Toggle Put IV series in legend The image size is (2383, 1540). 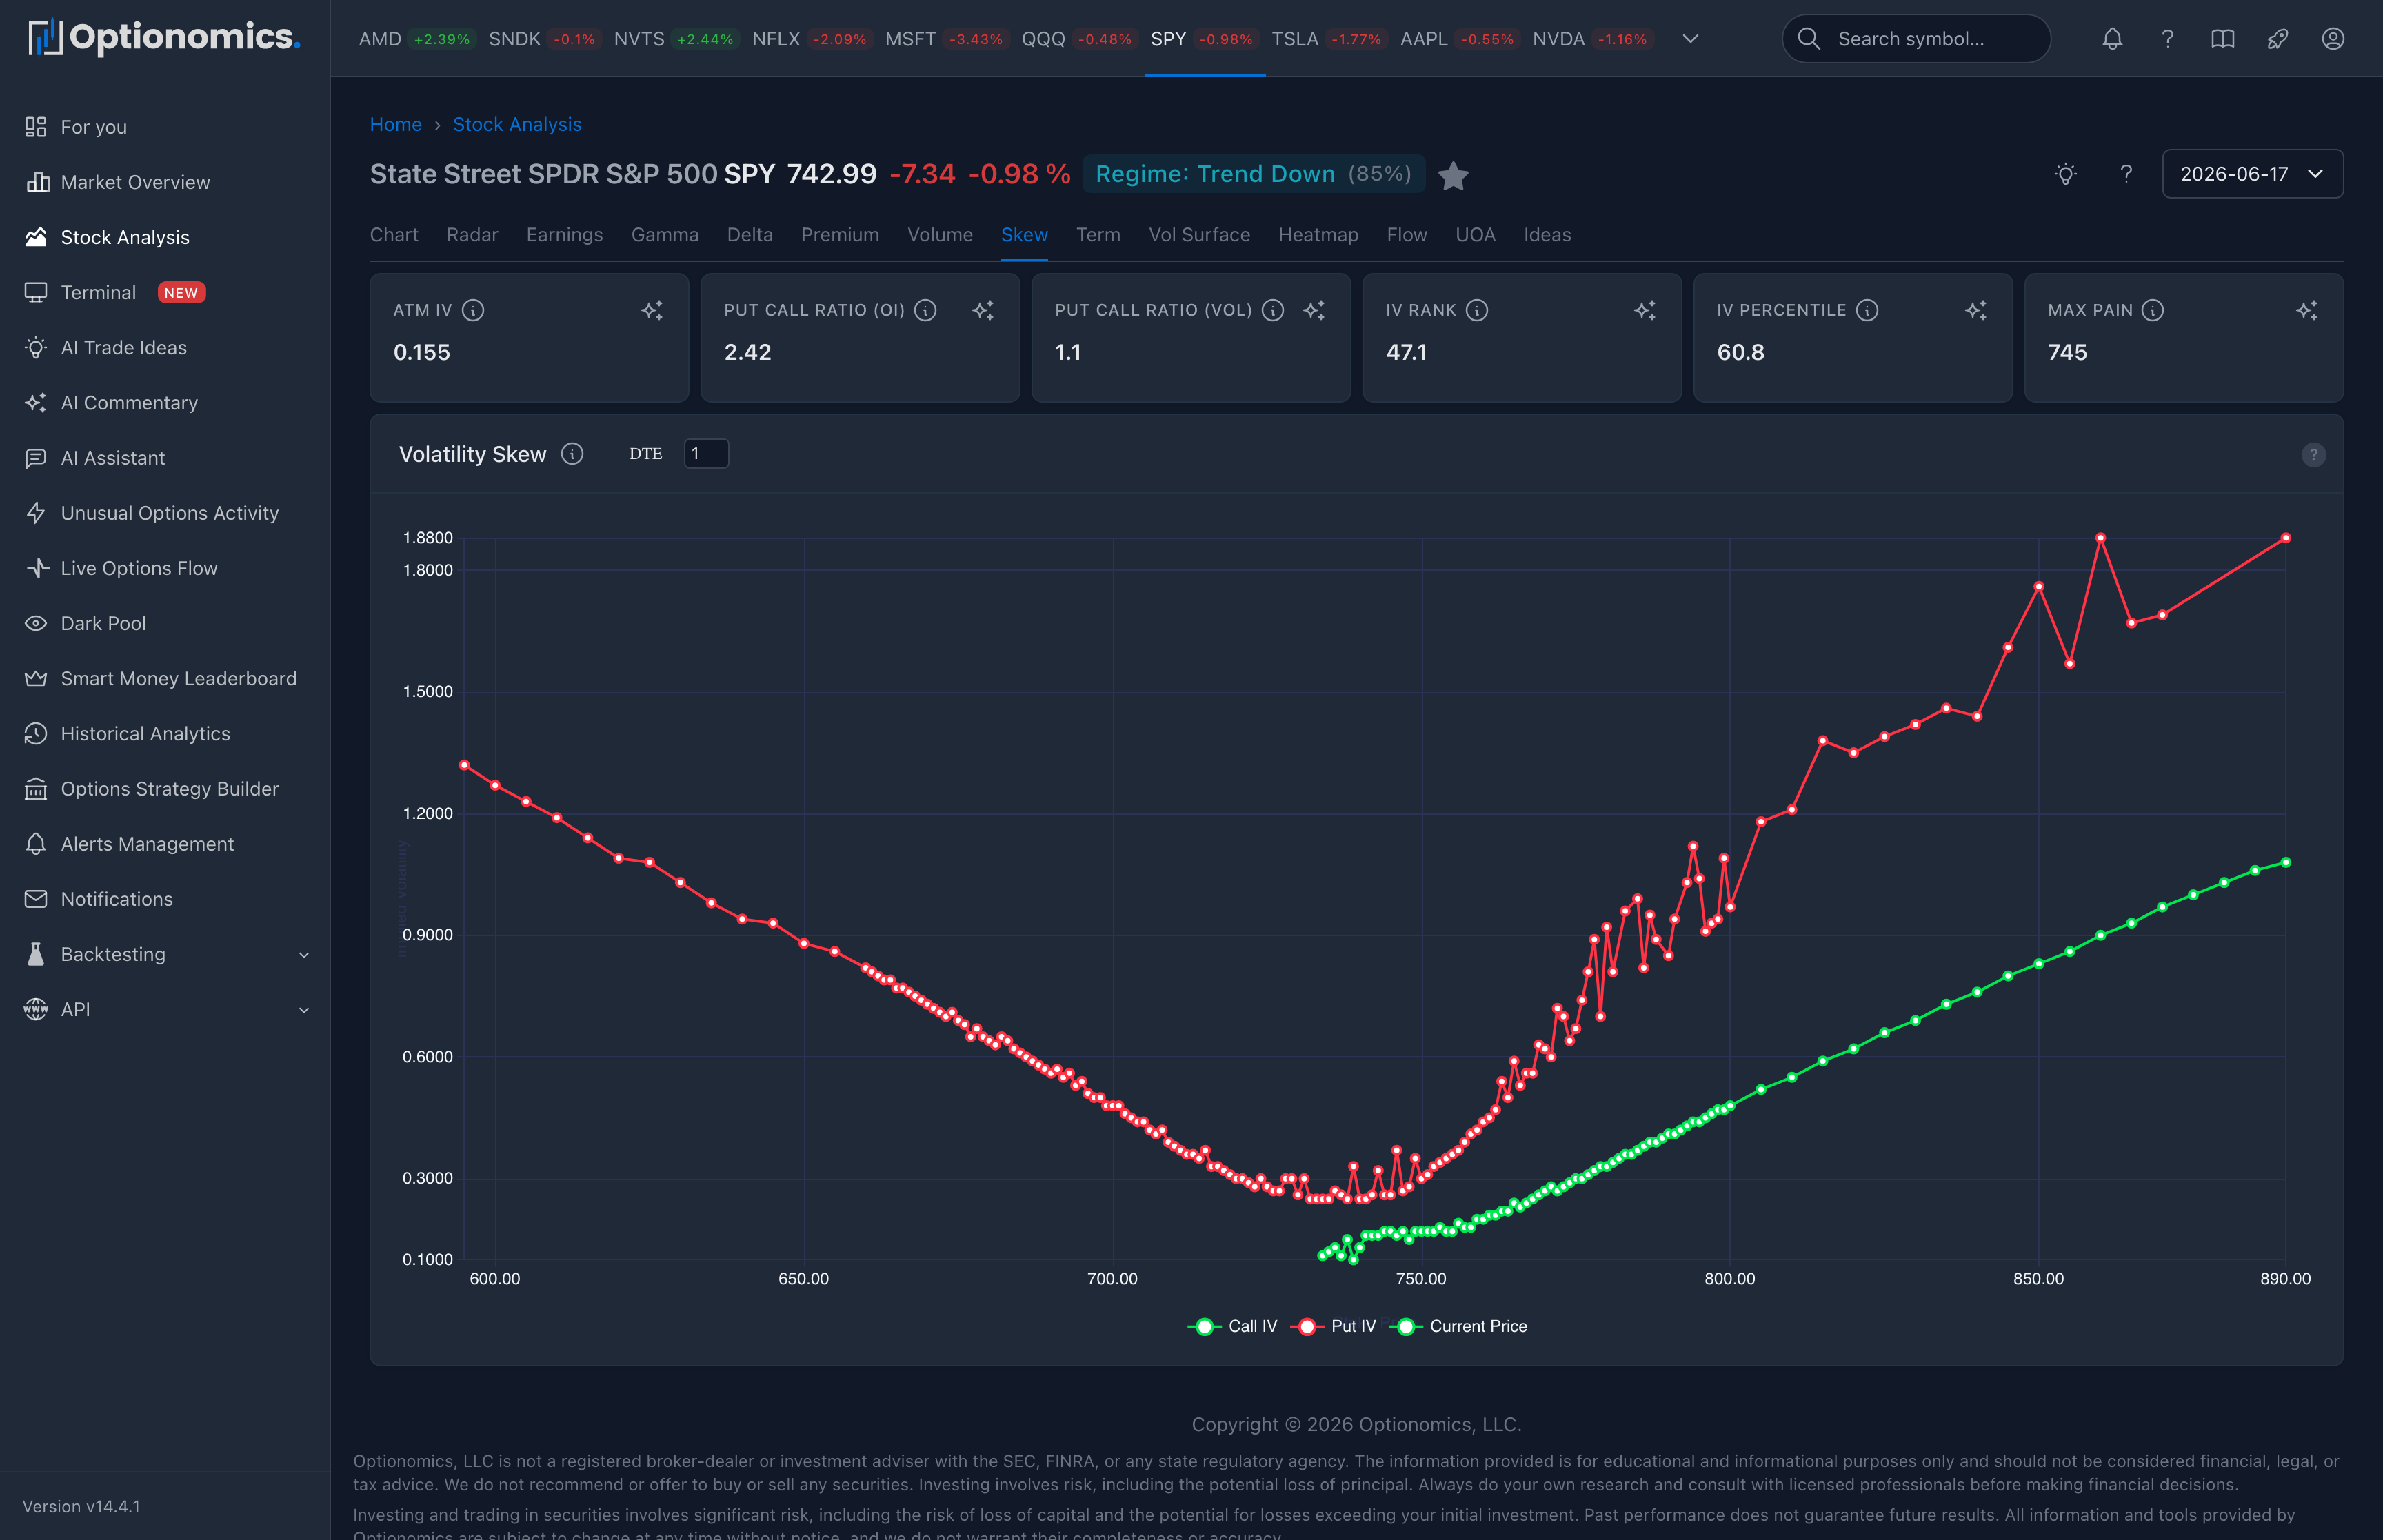(1333, 1326)
